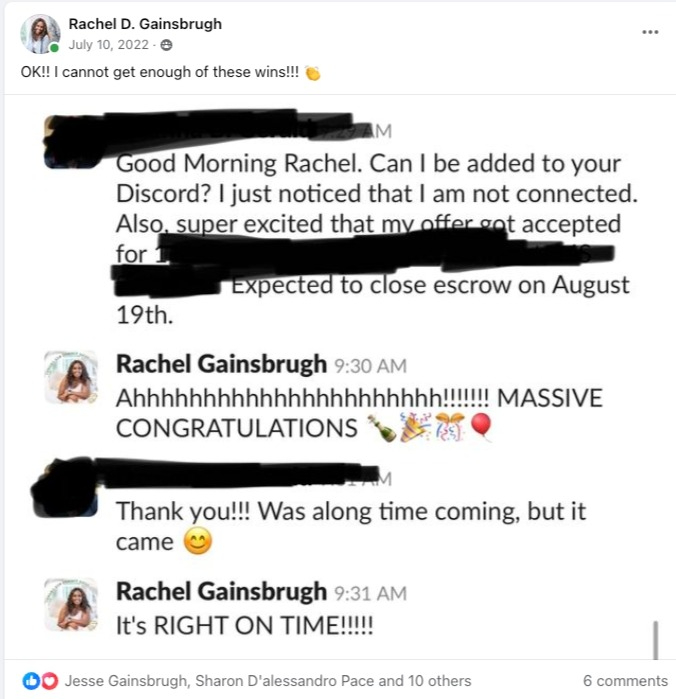View the Jesse Gainsbrugh and others reactions list
The width and height of the screenshot is (676, 699).
[x=268, y=681]
